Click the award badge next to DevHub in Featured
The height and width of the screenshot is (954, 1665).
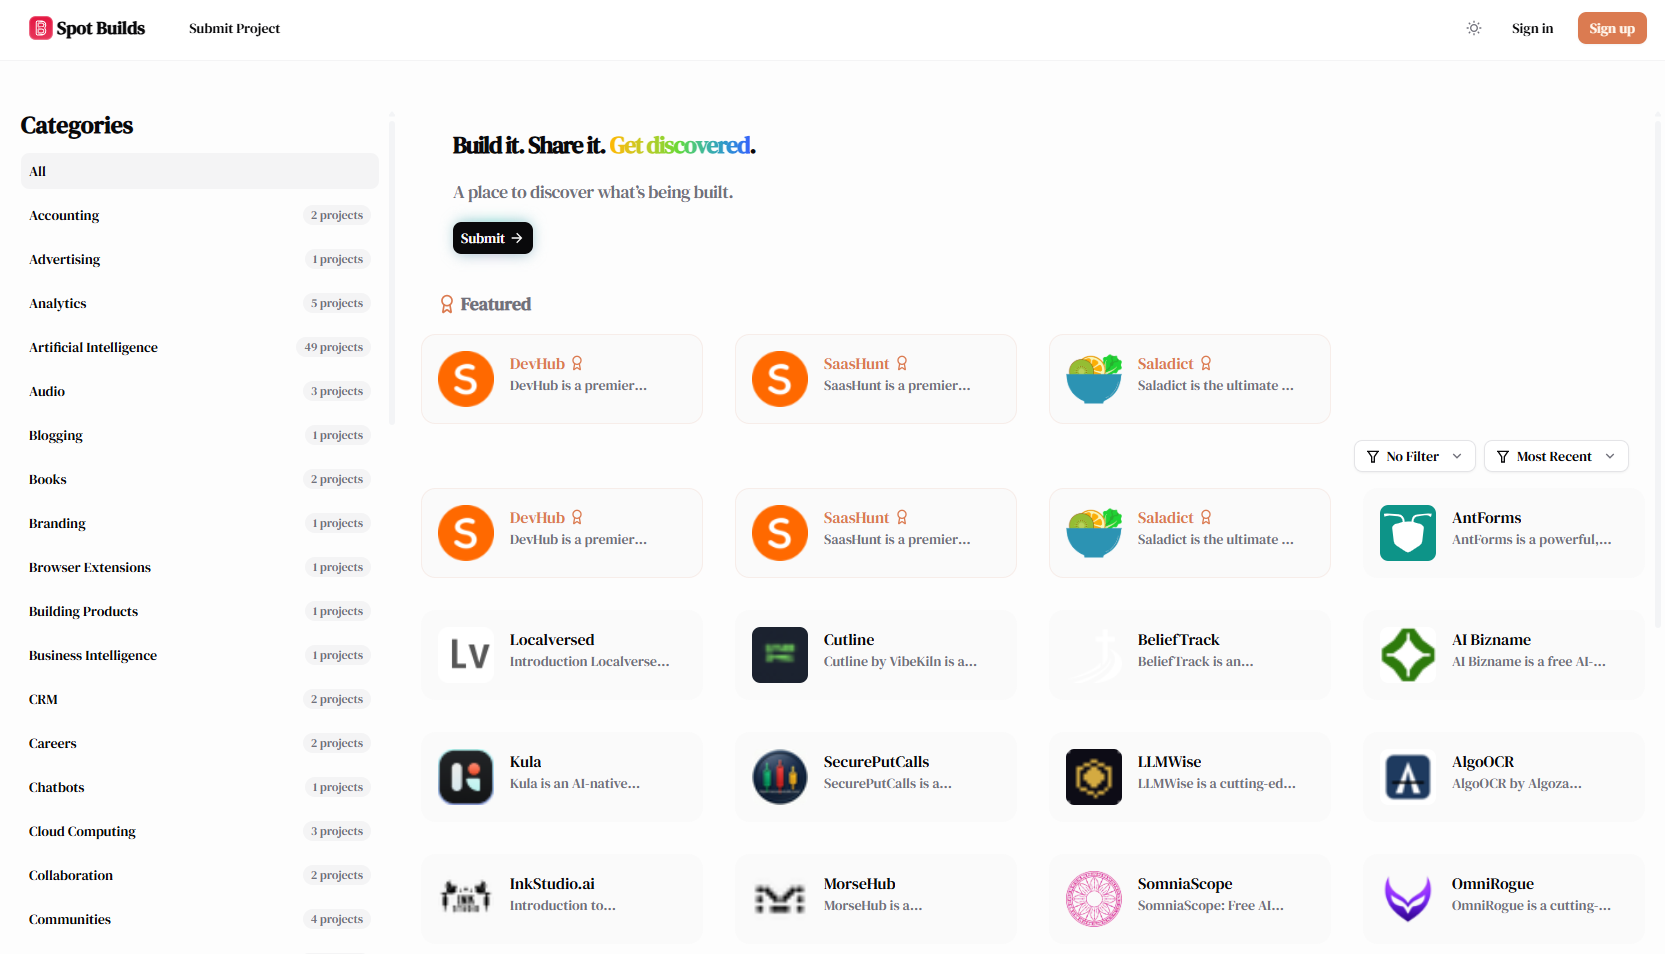click(577, 363)
